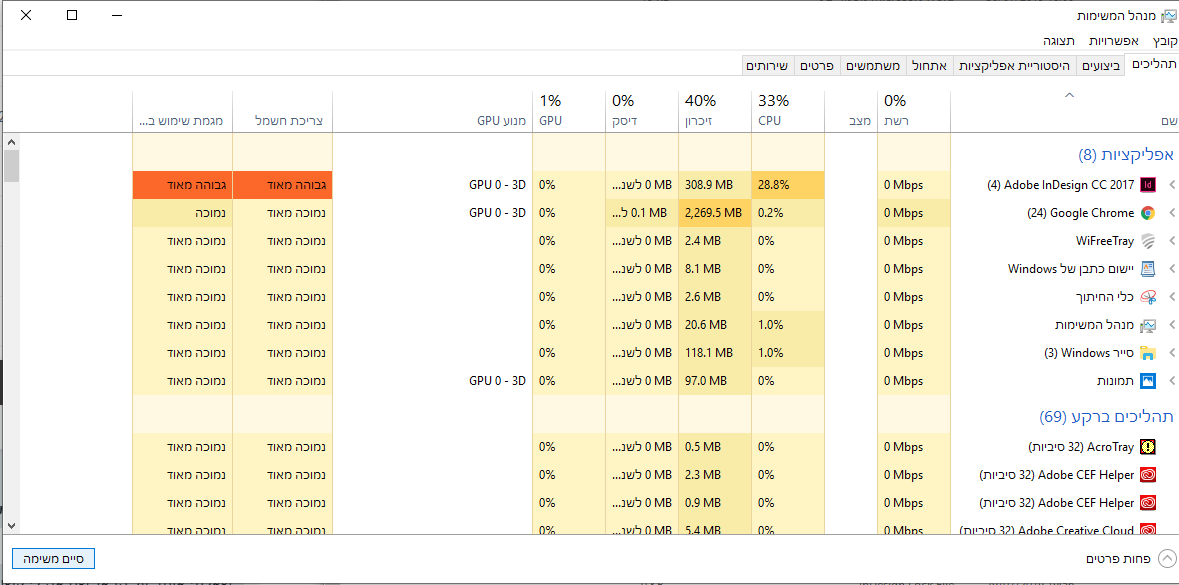The width and height of the screenshot is (1179, 585).
Task: Open the אפשרויות menu
Action: click(x=1113, y=41)
